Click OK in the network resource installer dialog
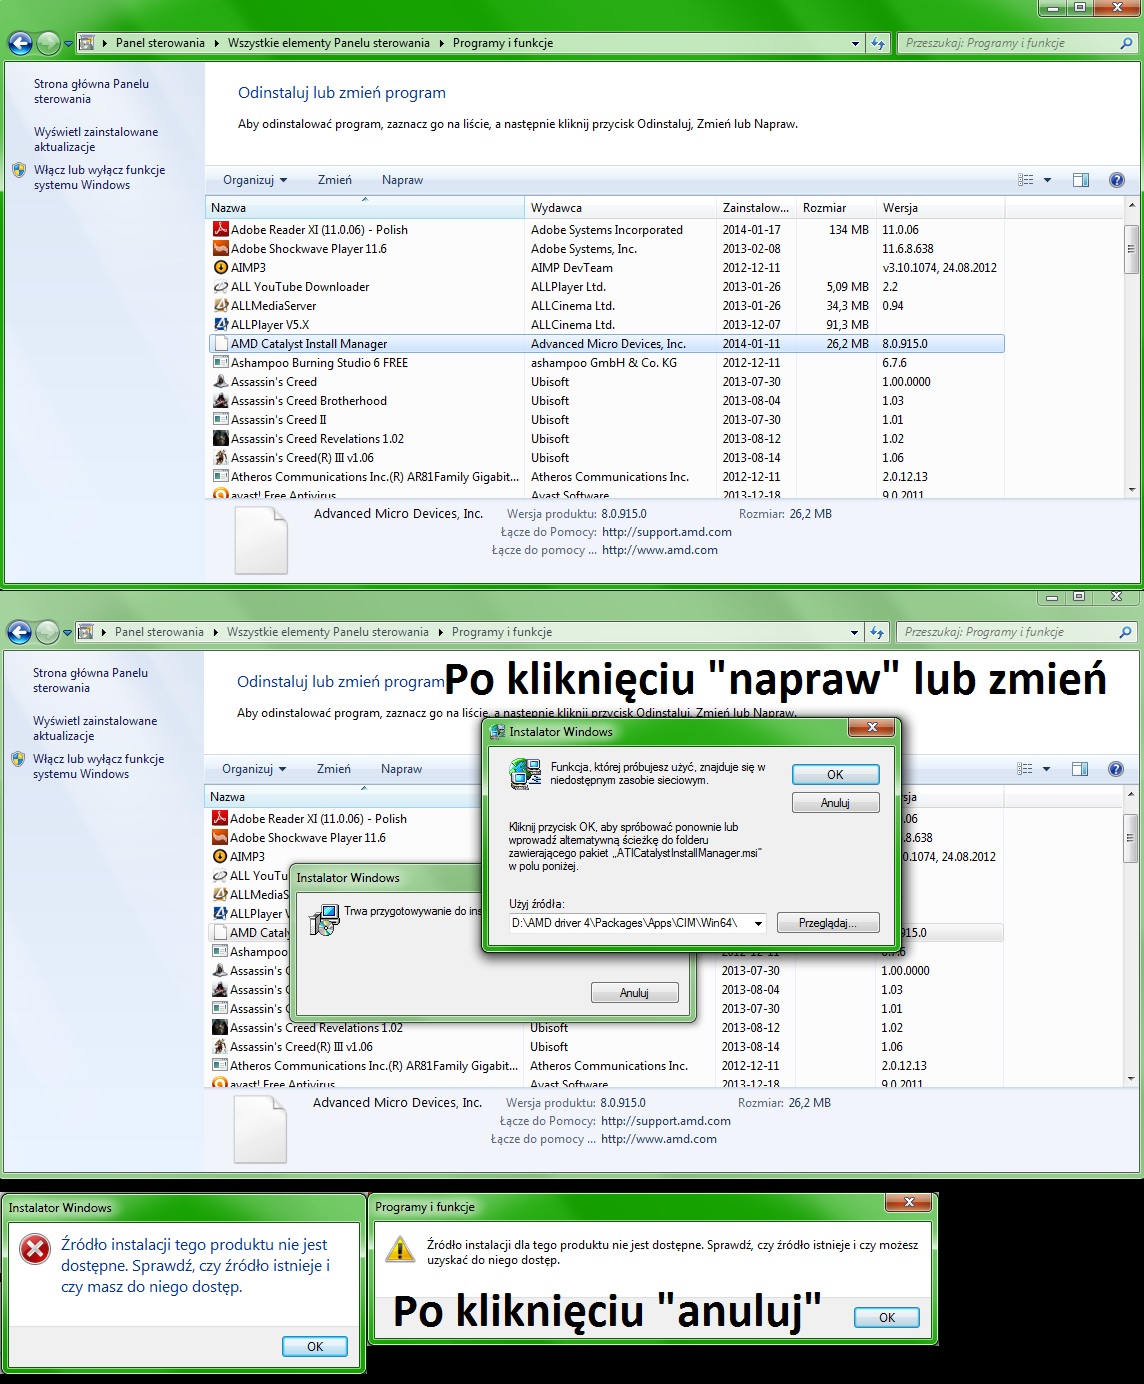The height and width of the screenshot is (1384, 1144). tap(835, 775)
